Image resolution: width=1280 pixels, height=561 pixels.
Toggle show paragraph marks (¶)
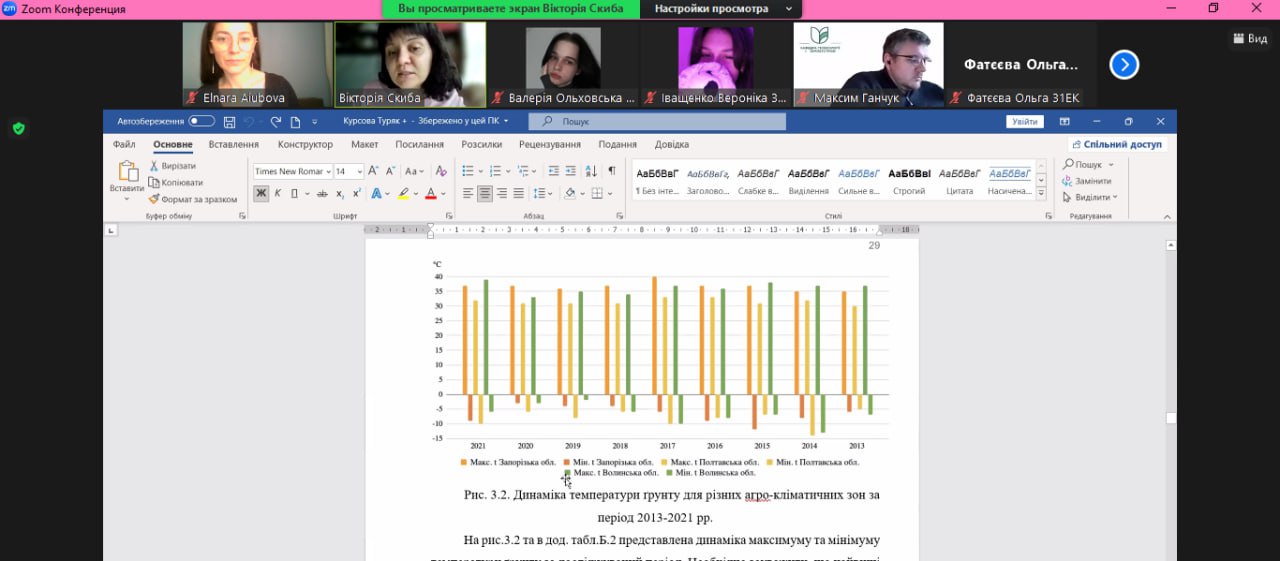click(612, 171)
